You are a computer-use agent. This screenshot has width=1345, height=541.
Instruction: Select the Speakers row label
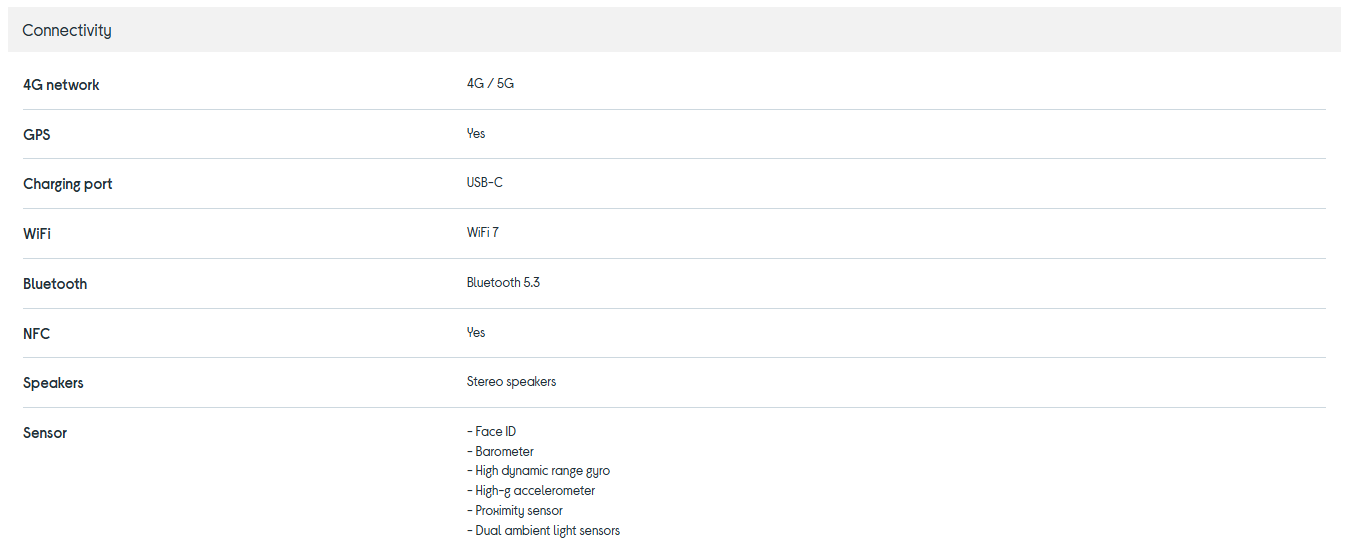tap(53, 383)
